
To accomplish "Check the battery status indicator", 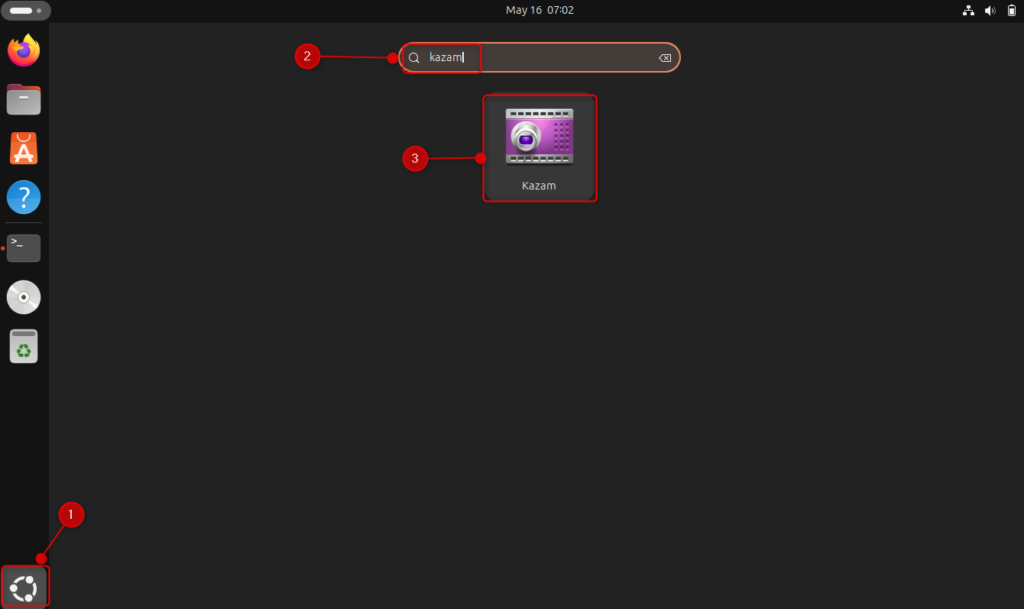I will (x=1010, y=10).
